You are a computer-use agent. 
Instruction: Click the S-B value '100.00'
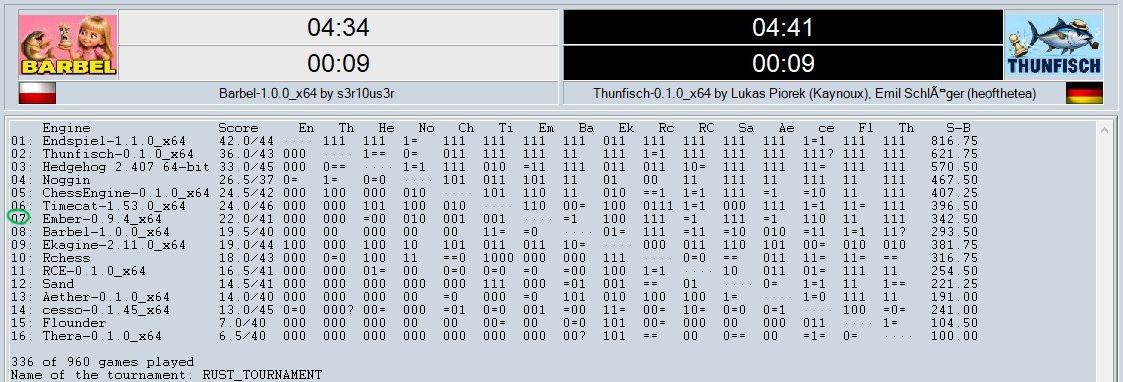pyautogui.click(x=954, y=335)
